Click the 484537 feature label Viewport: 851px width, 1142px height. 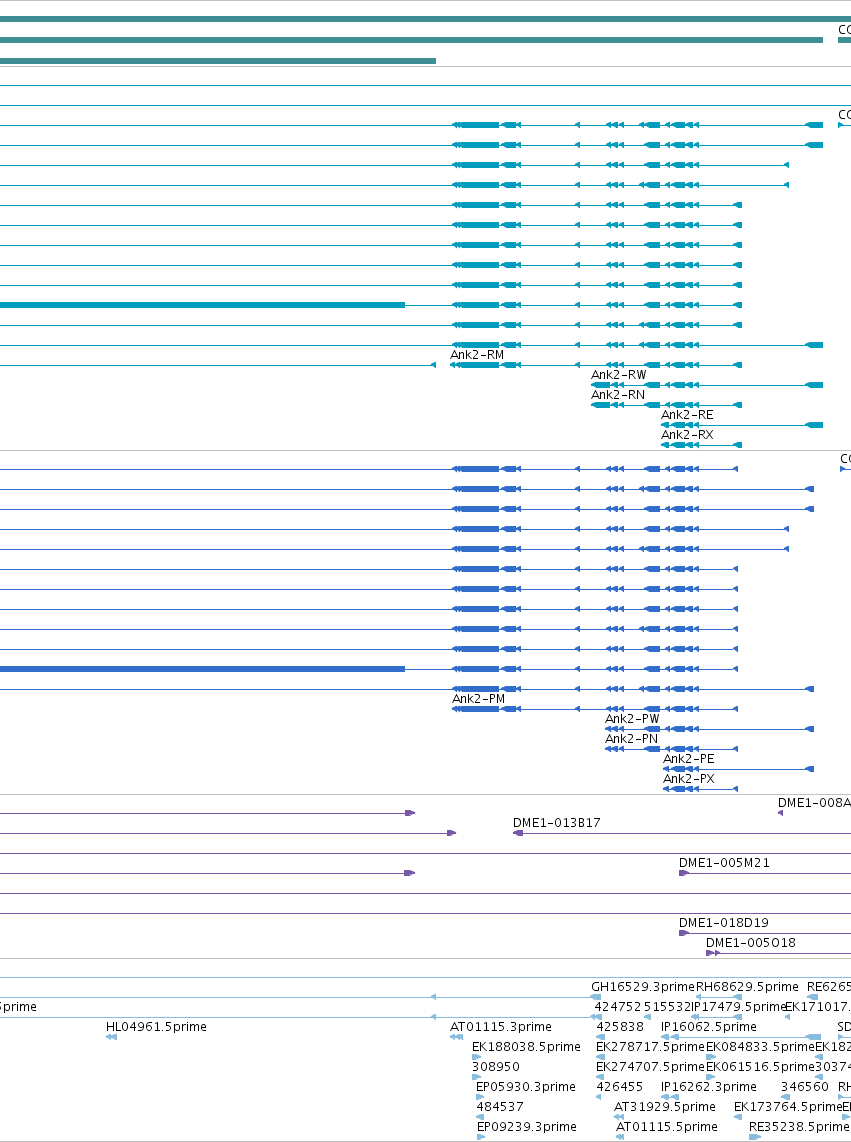(499, 1107)
